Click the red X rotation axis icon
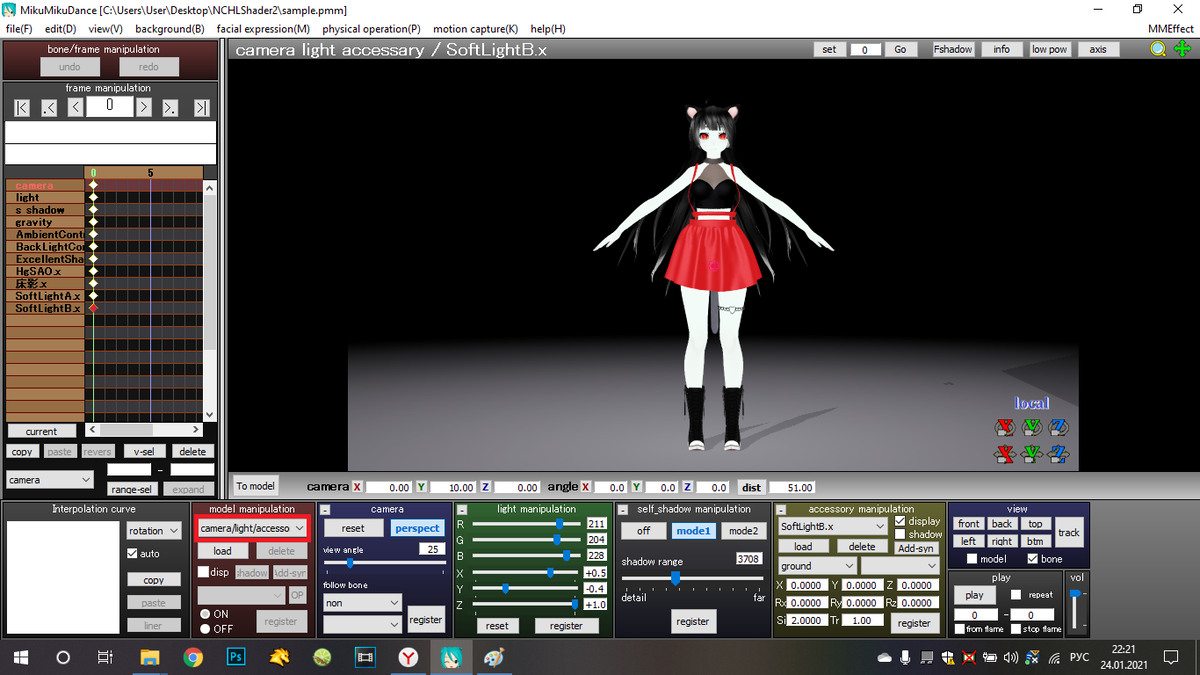The image size is (1200, 675). (1005, 428)
